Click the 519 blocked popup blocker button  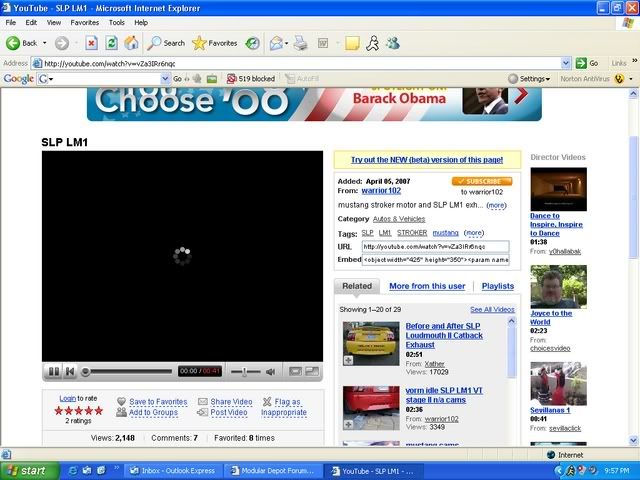tap(251, 78)
